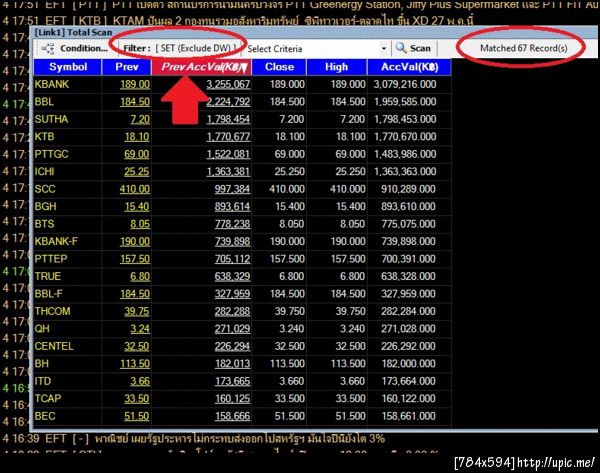Click ICHI Close value 25.250
600x473 pixels.
tap(290, 171)
